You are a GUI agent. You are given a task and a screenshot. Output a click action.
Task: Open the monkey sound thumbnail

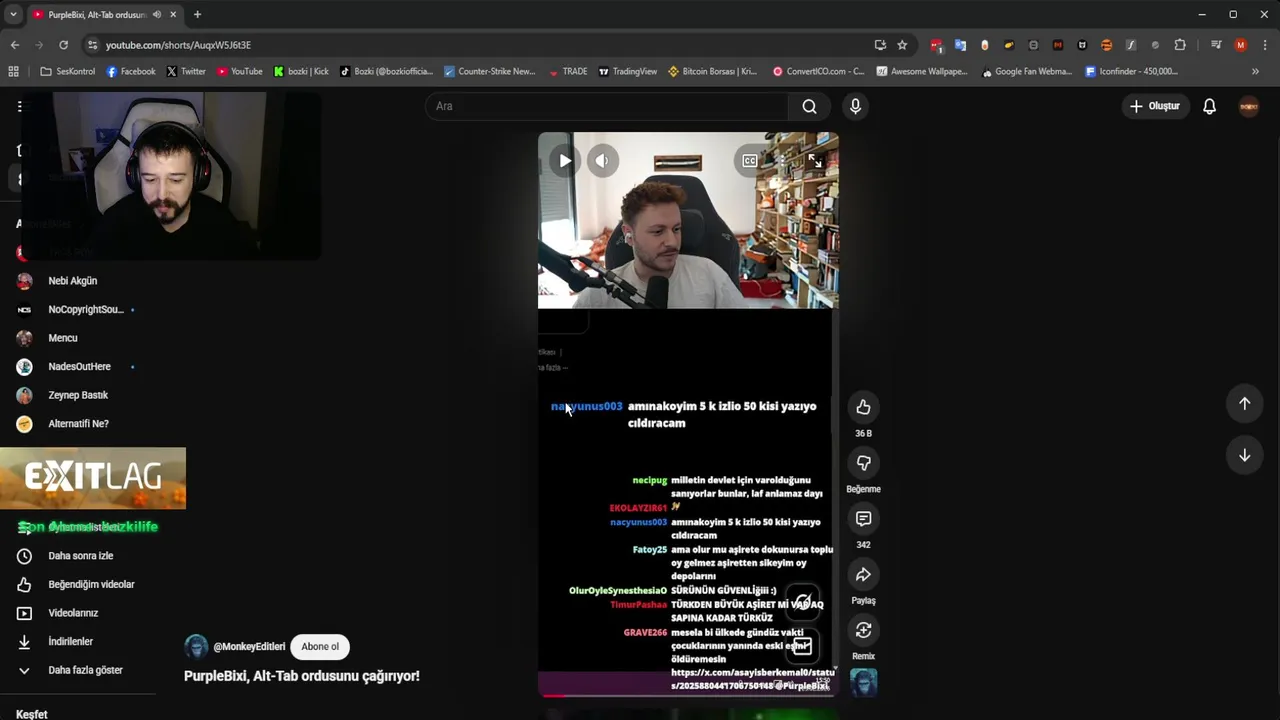863,683
